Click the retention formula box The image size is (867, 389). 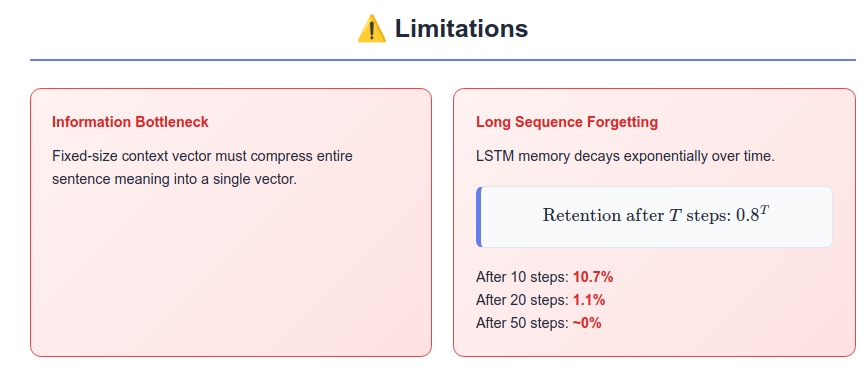[654, 217]
